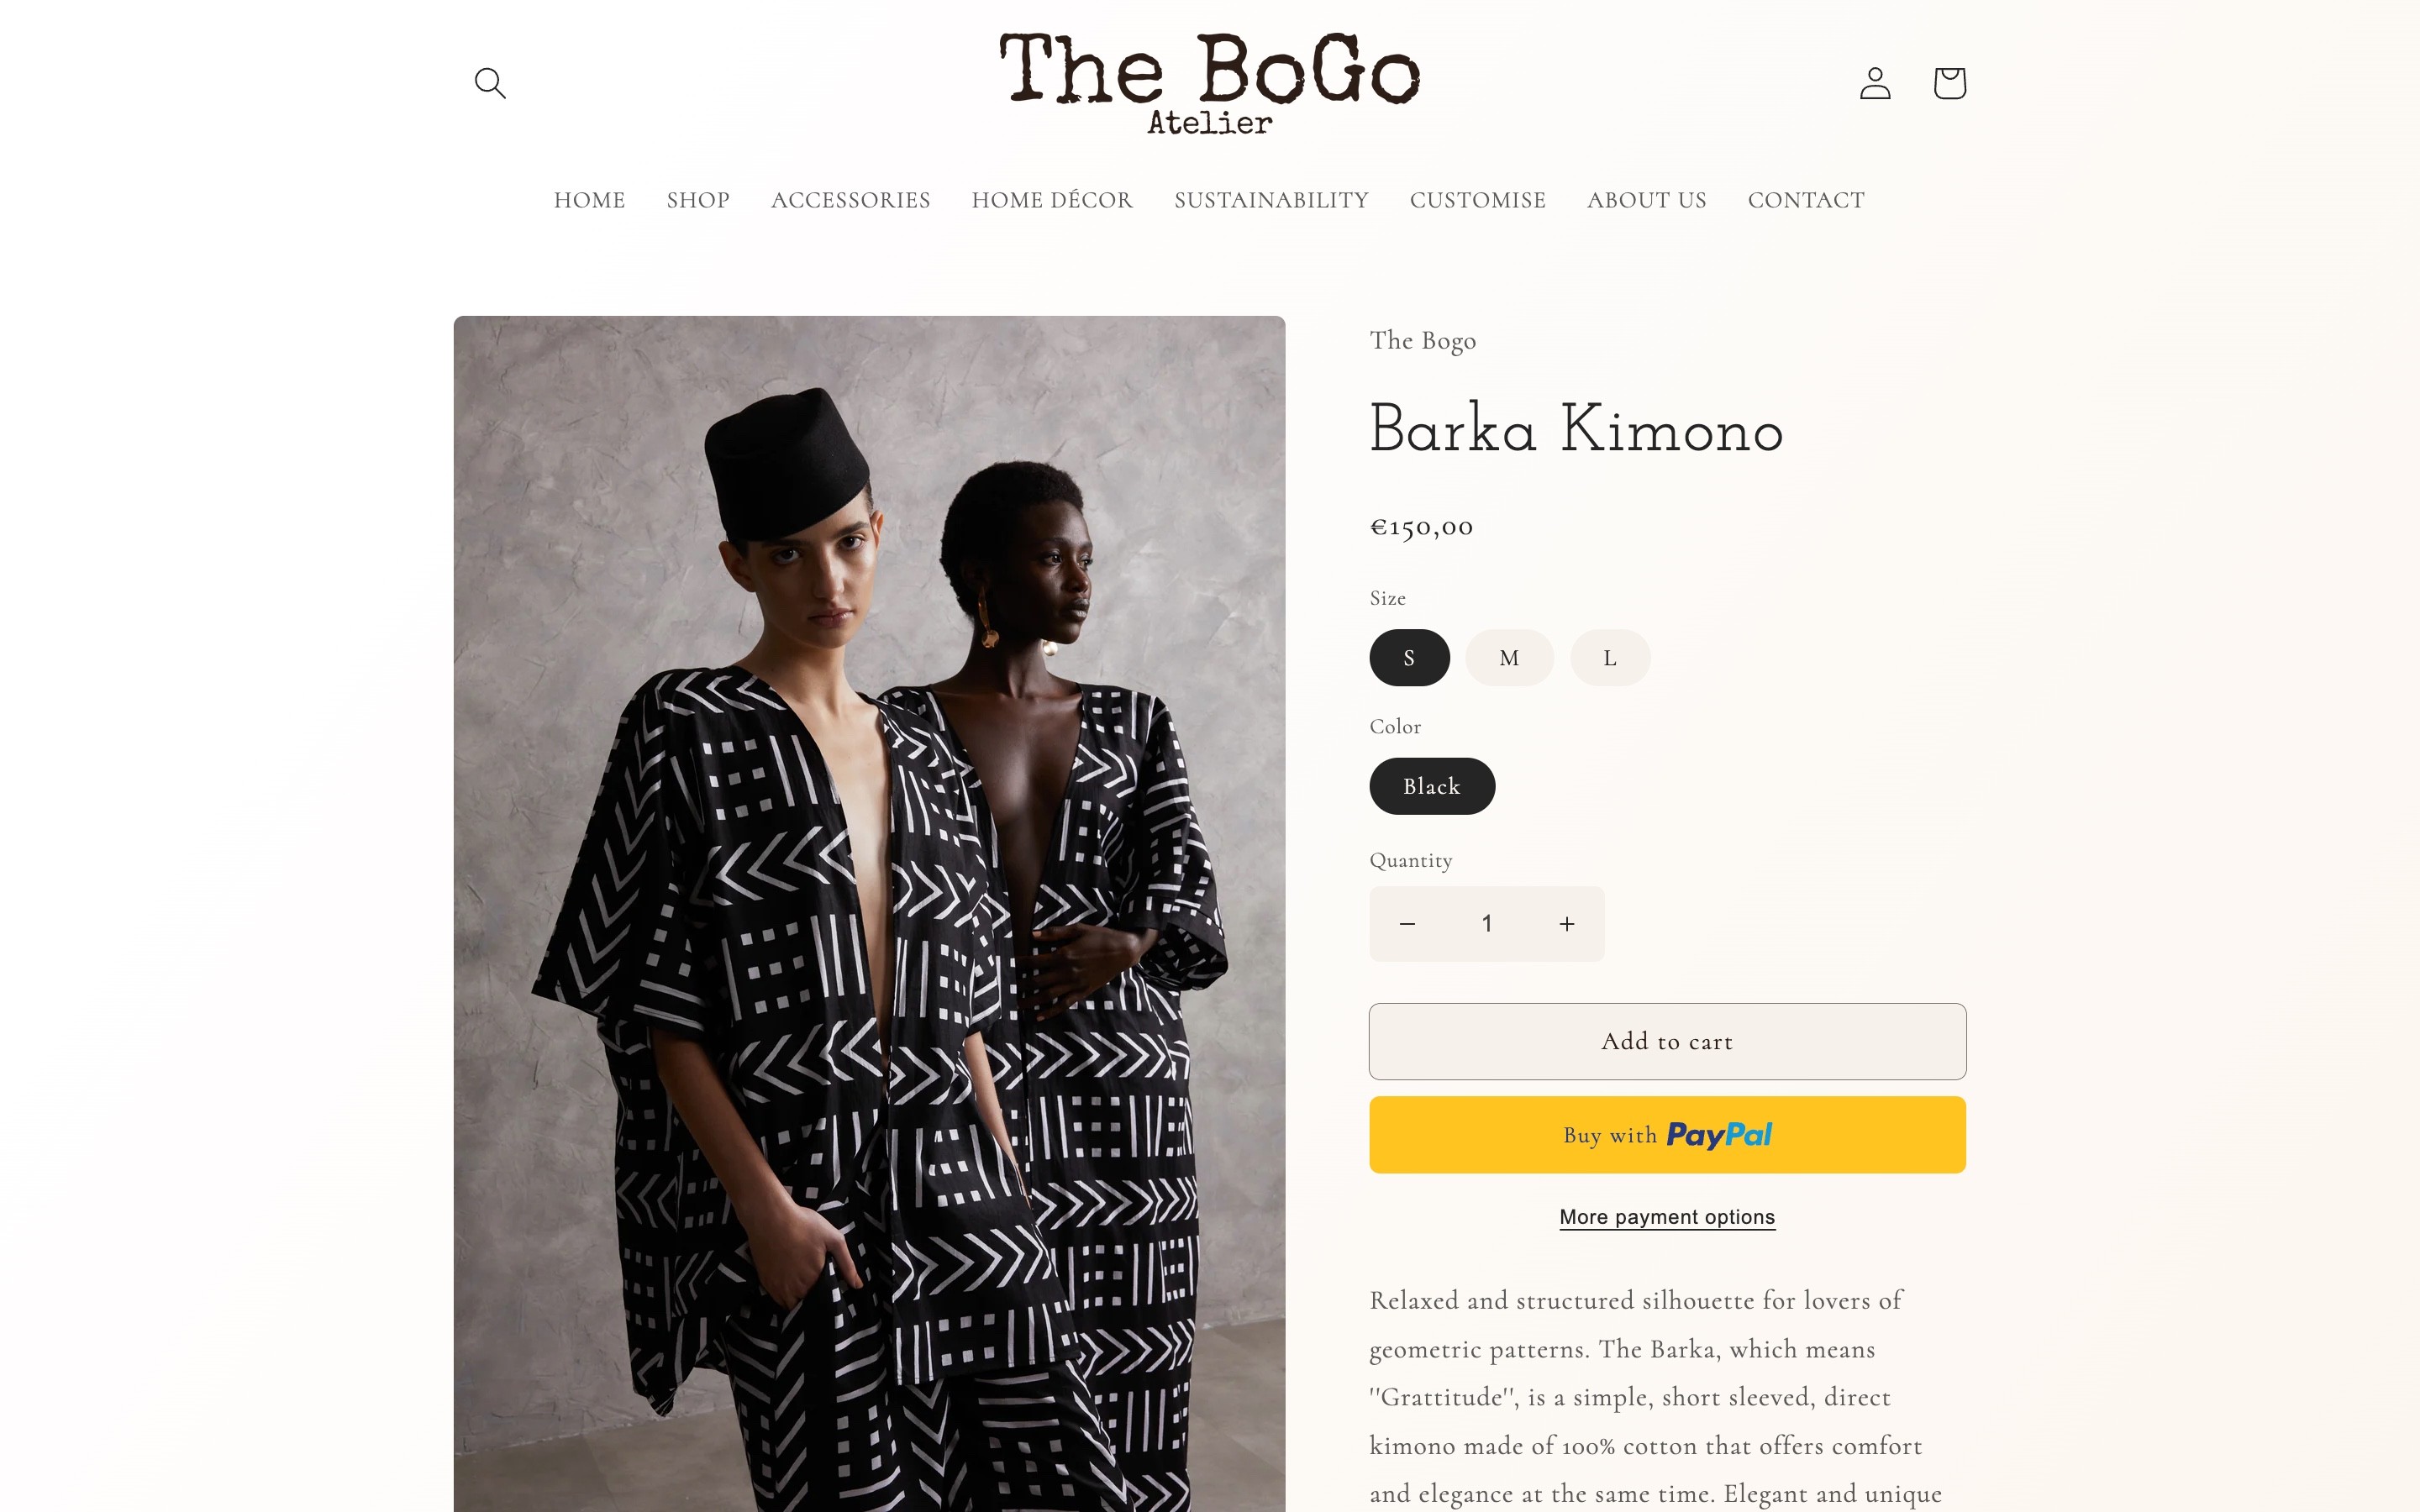Open the account login icon
2420x1512 pixels.
[x=1875, y=83]
